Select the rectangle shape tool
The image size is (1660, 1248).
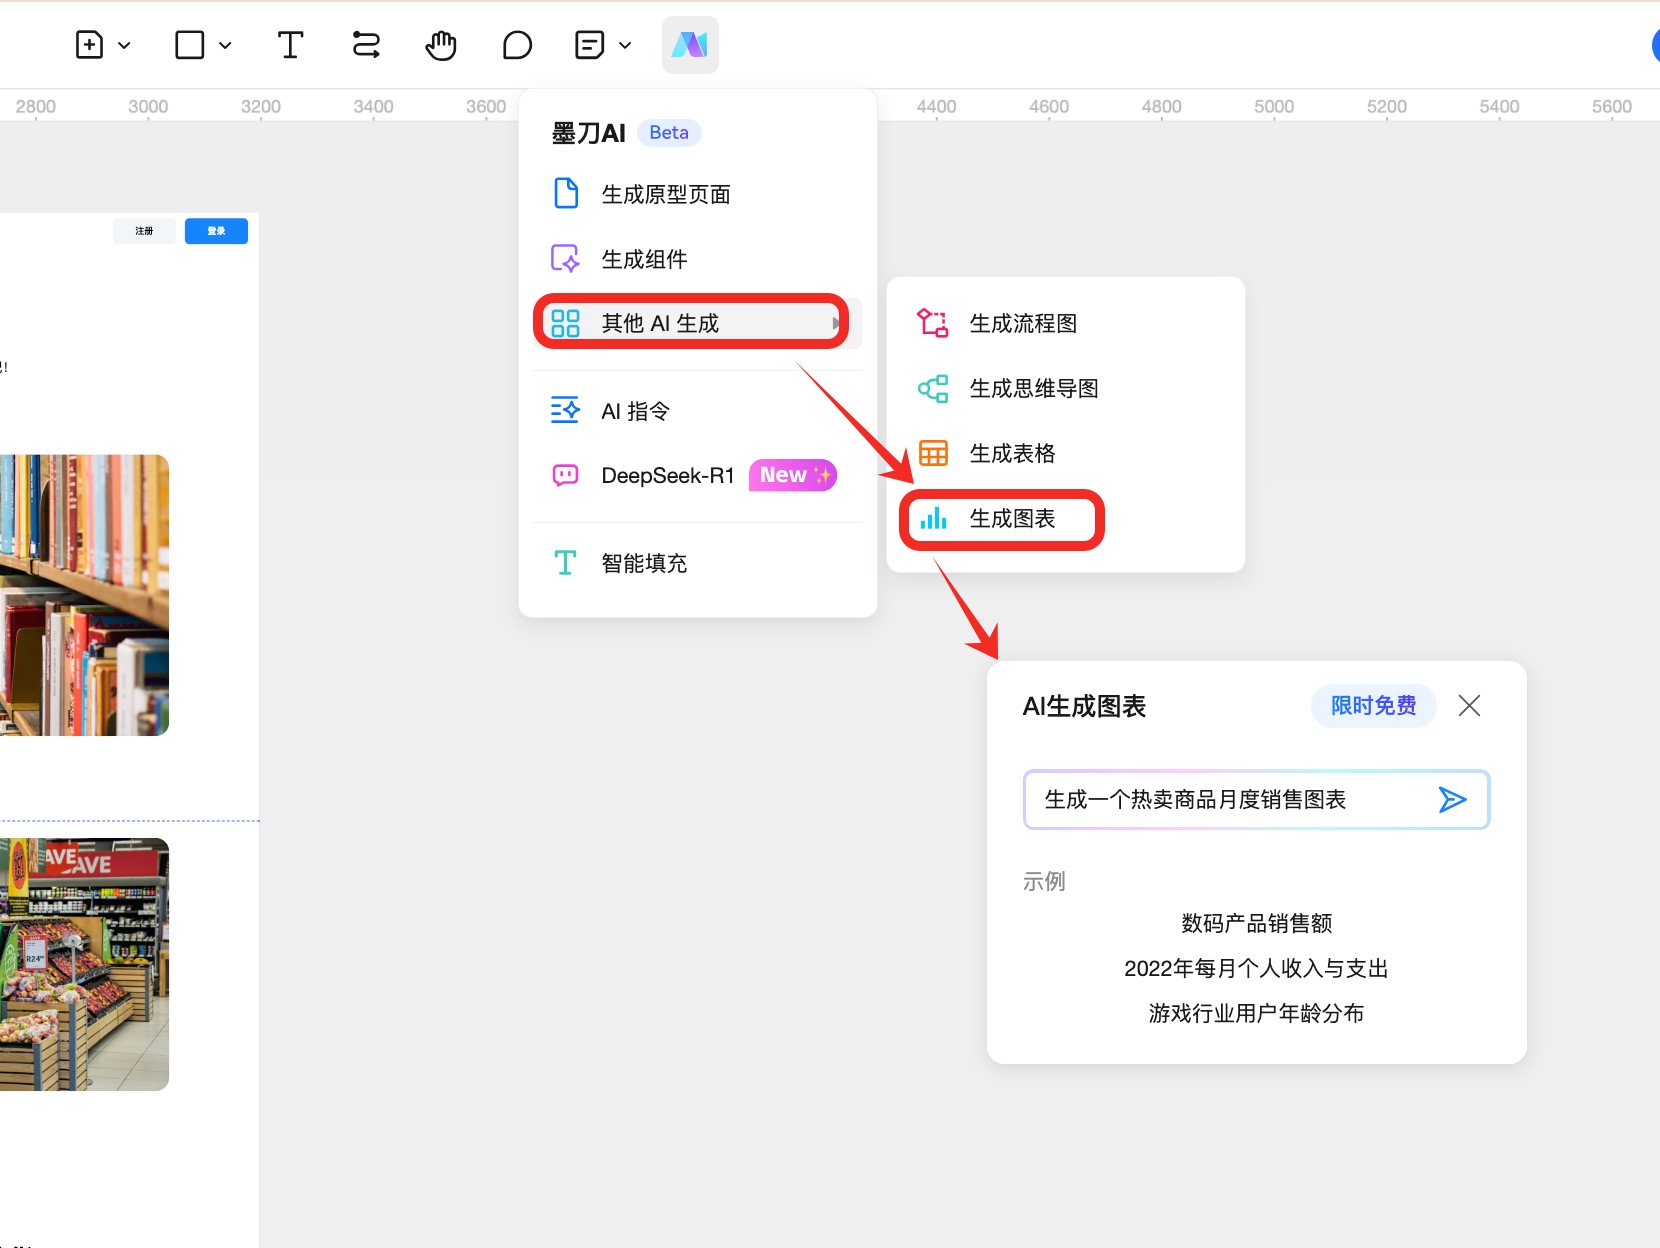pos(189,45)
